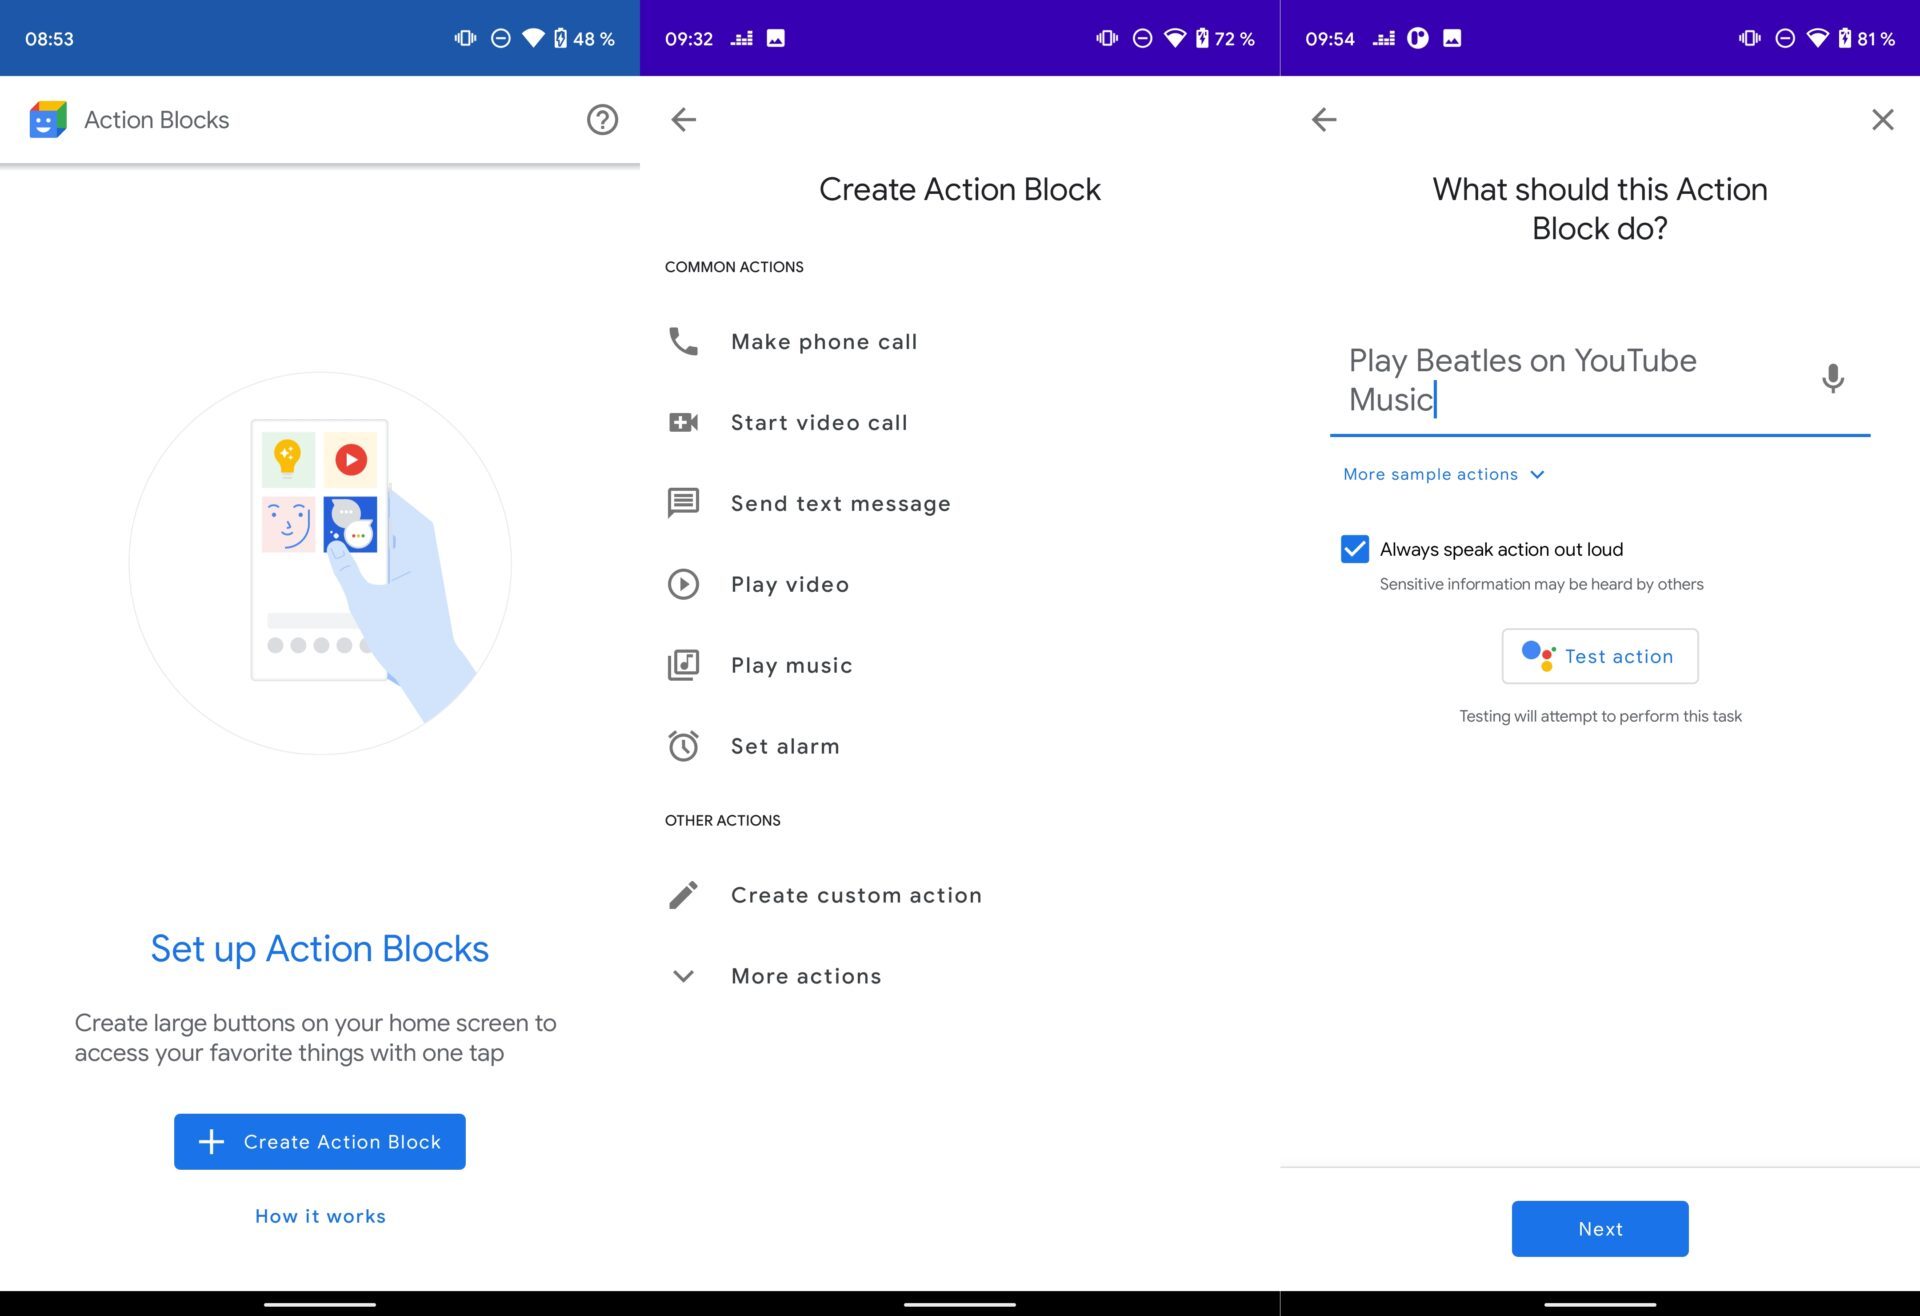Click the Set up Action Blocks illustration
The image size is (1920, 1316).
tap(320, 563)
